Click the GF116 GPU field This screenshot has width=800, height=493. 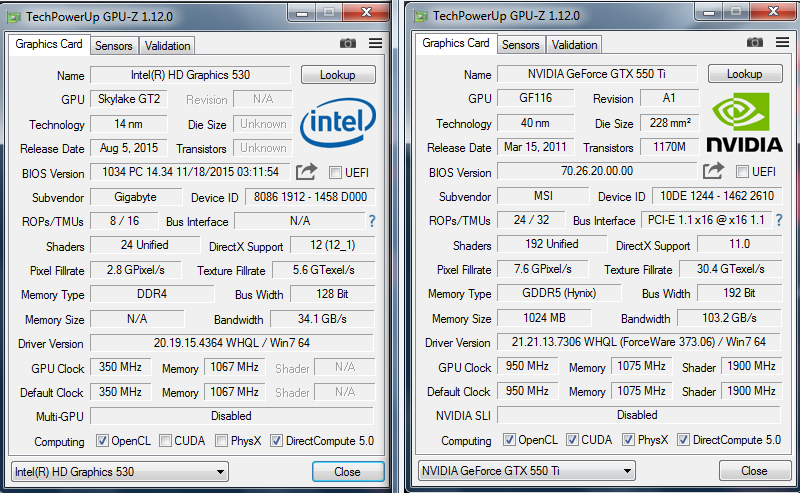tap(536, 98)
